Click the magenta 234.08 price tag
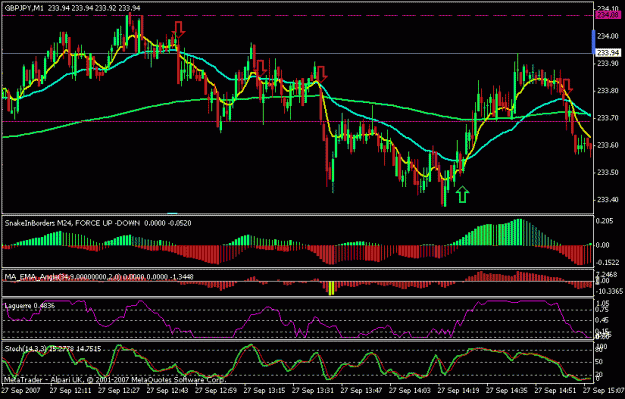Viewport: 625px width, 399px height. [608, 15]
